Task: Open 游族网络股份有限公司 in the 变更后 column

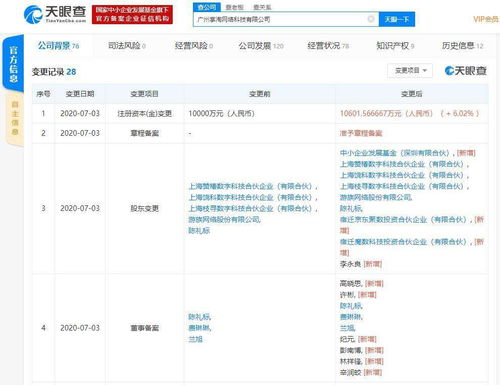Action: click(x=376, y=197)
